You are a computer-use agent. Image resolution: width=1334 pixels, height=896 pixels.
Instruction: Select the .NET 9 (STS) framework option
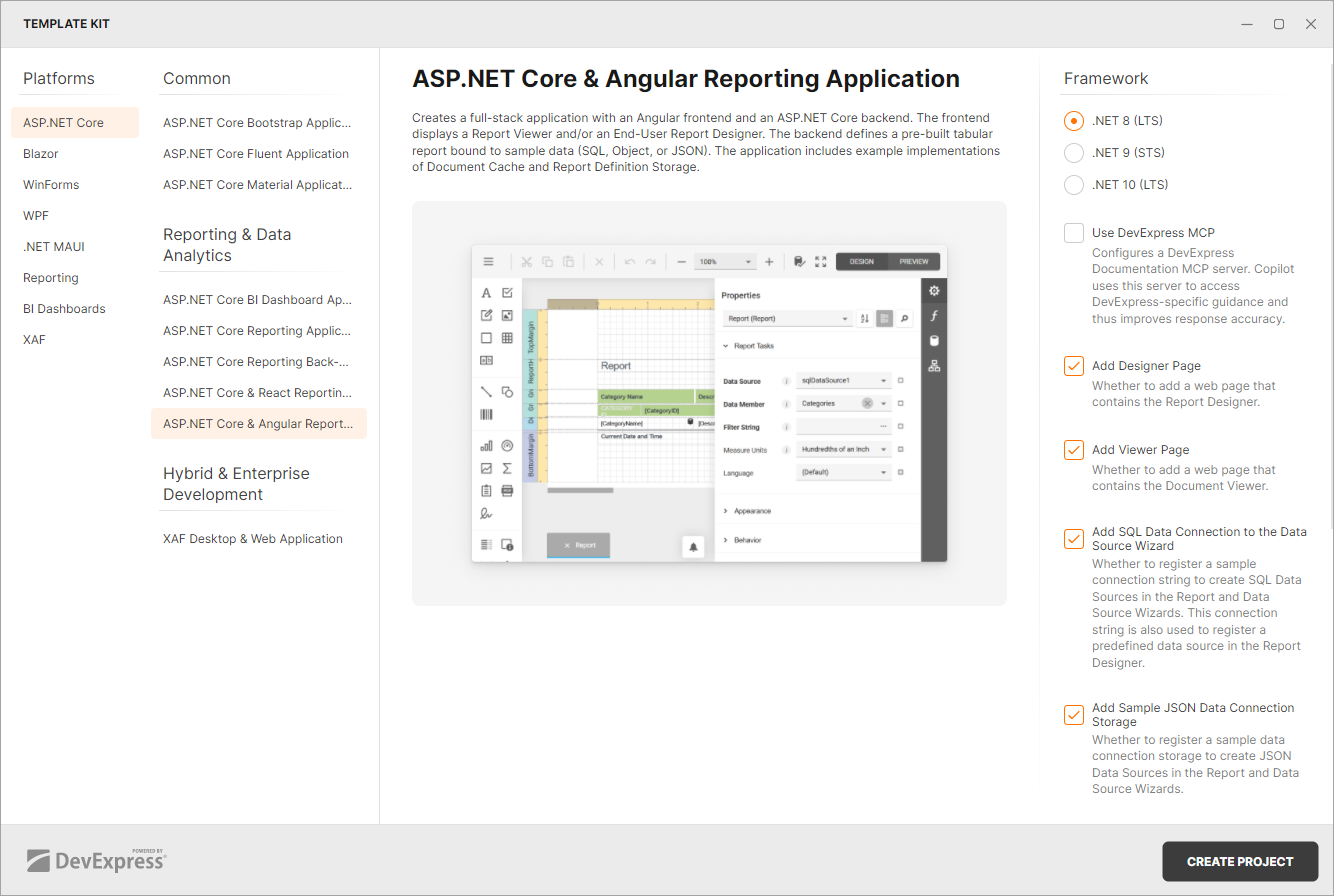pyautogui.click(x=1073, y=153)
